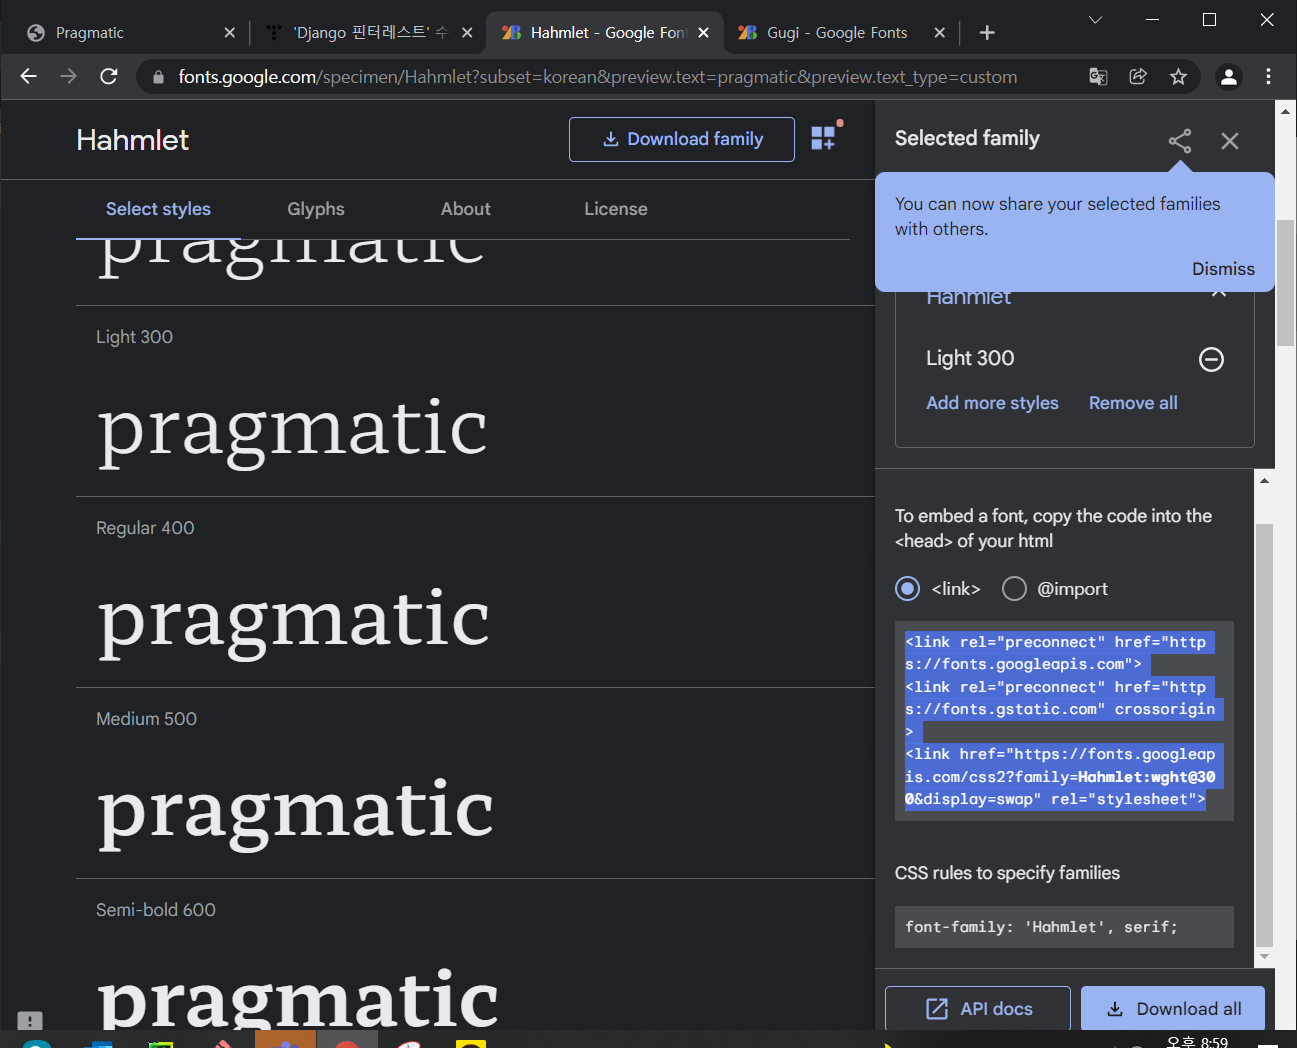Click the Semi-bold 600 style label
The image size is (1297, 1048).
tap(156, 910)
